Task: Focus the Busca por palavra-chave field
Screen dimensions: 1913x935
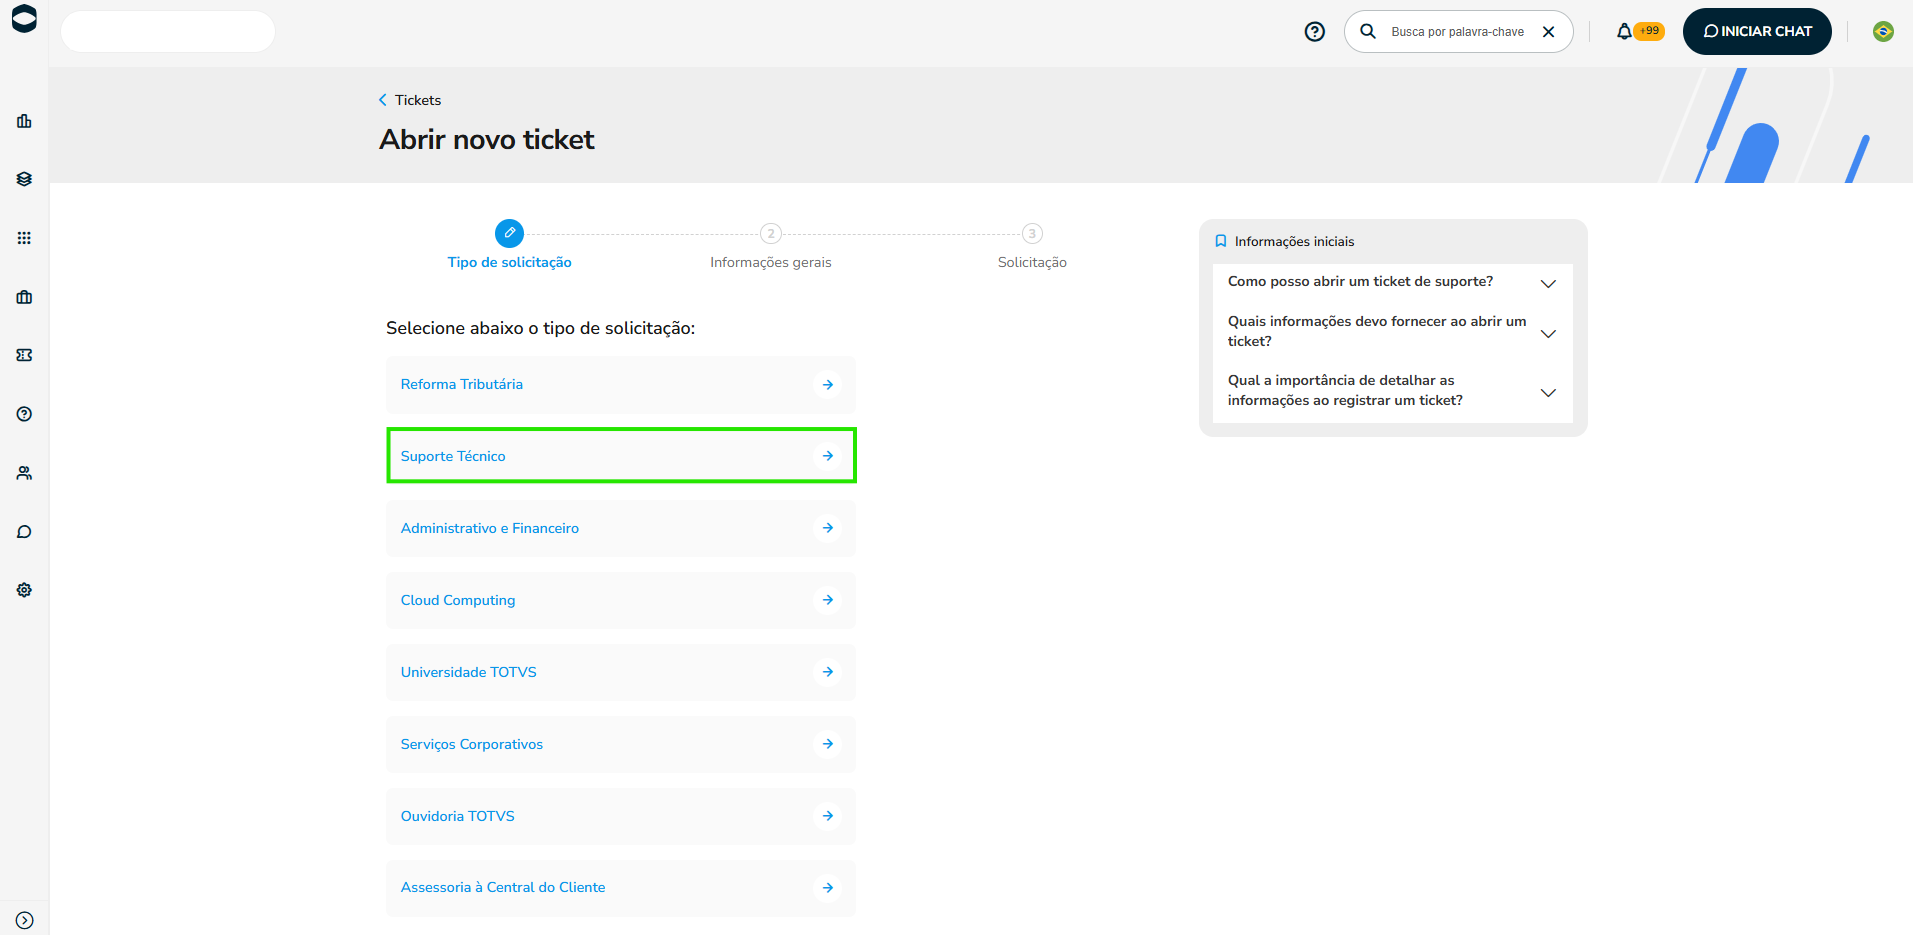Action: [x=1458, y=32]
